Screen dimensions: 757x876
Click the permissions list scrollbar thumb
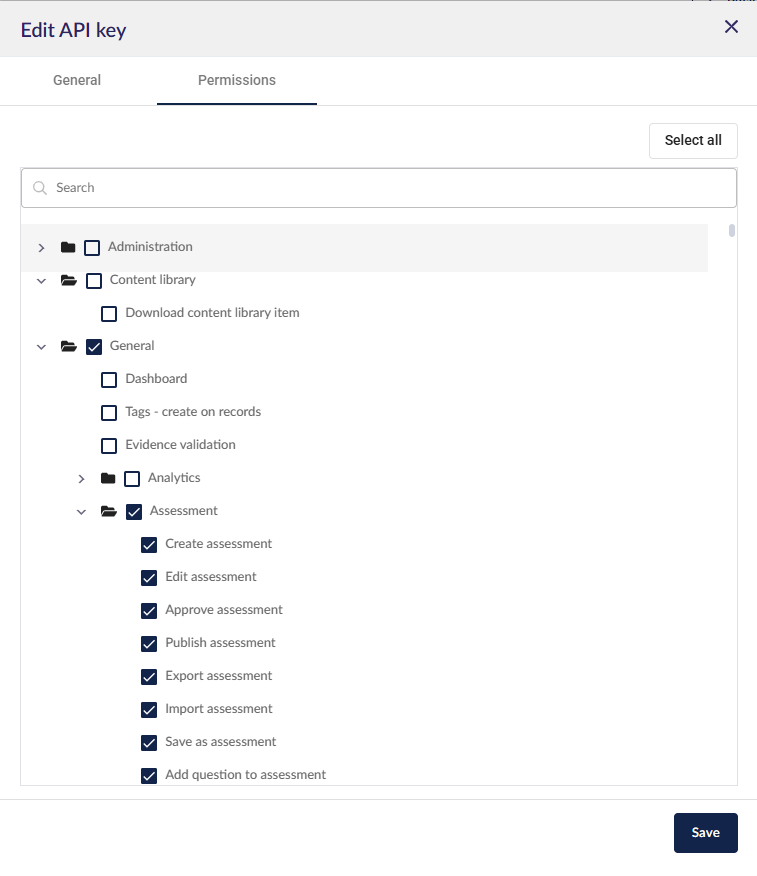click(x=732, y=230)
